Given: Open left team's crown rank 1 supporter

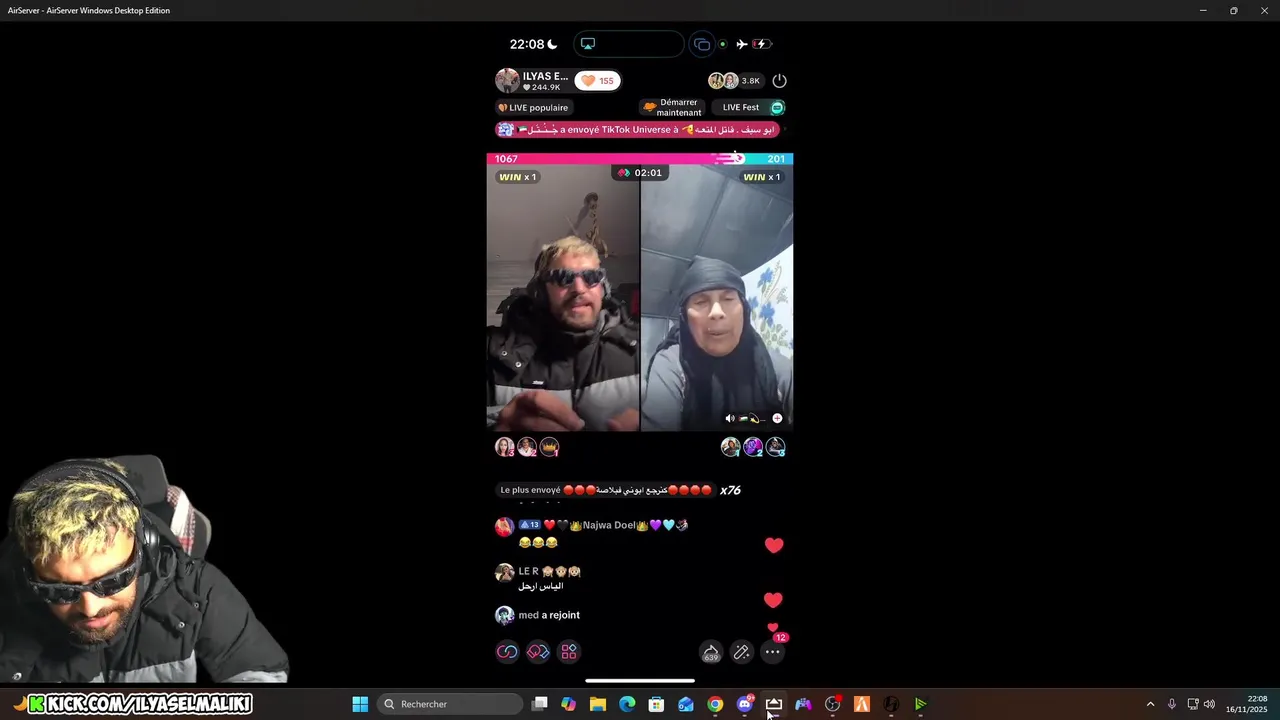Looking at the screenshot, I should coord(549,447).
